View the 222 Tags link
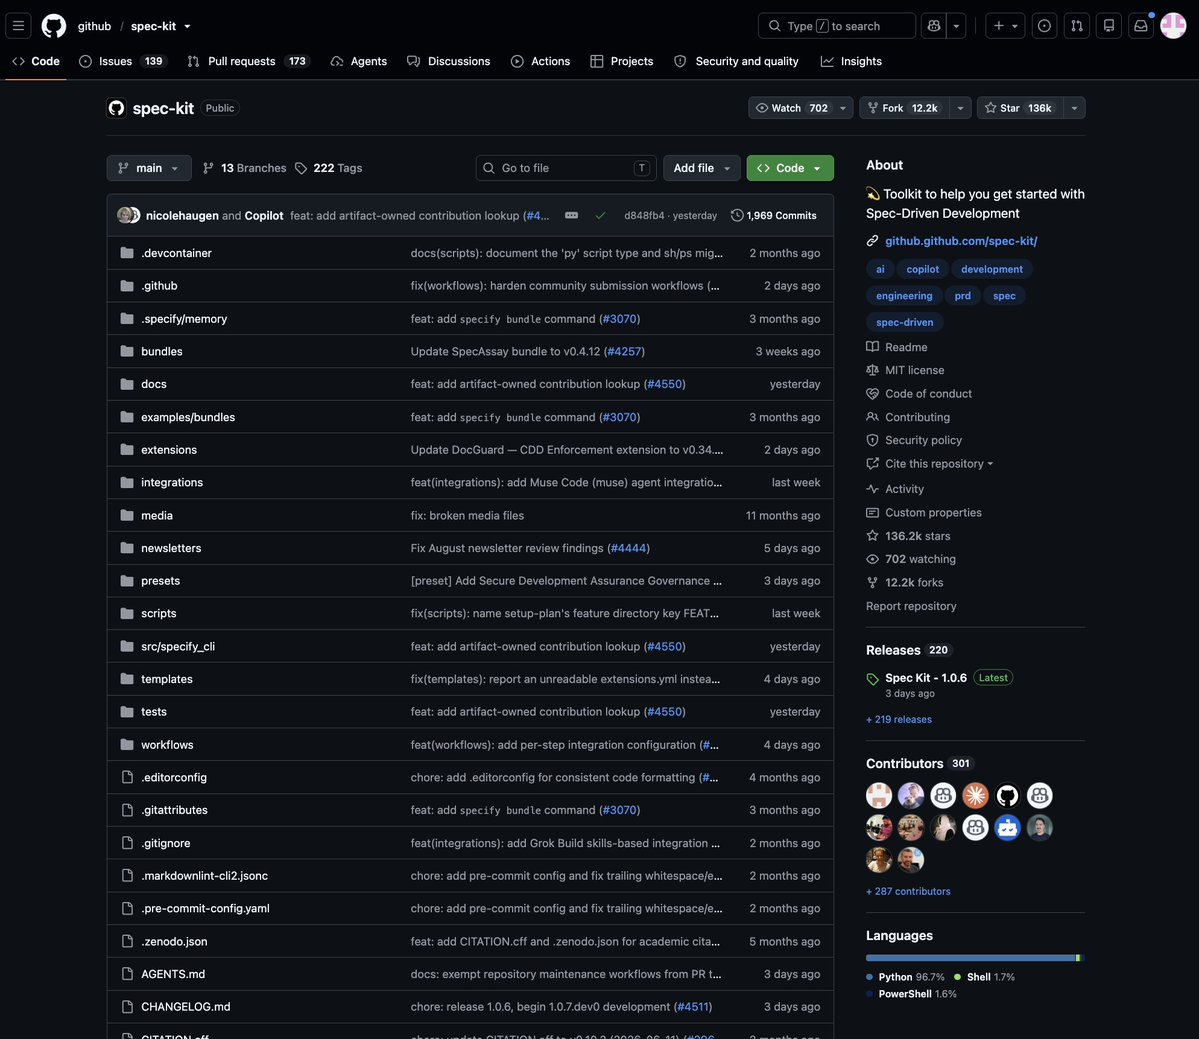Image resolution: width=1199 pixels, height=1039 pixels. point(329,168)
